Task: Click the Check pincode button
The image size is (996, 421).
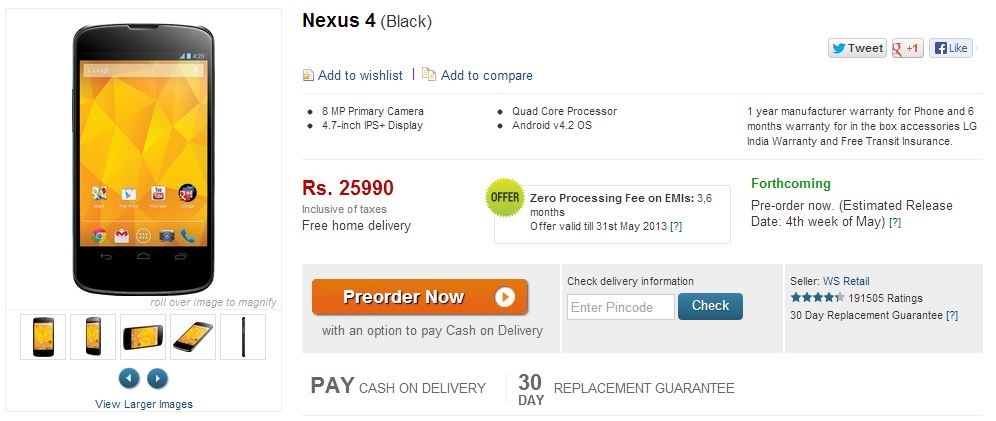Action: pos(710,306)
